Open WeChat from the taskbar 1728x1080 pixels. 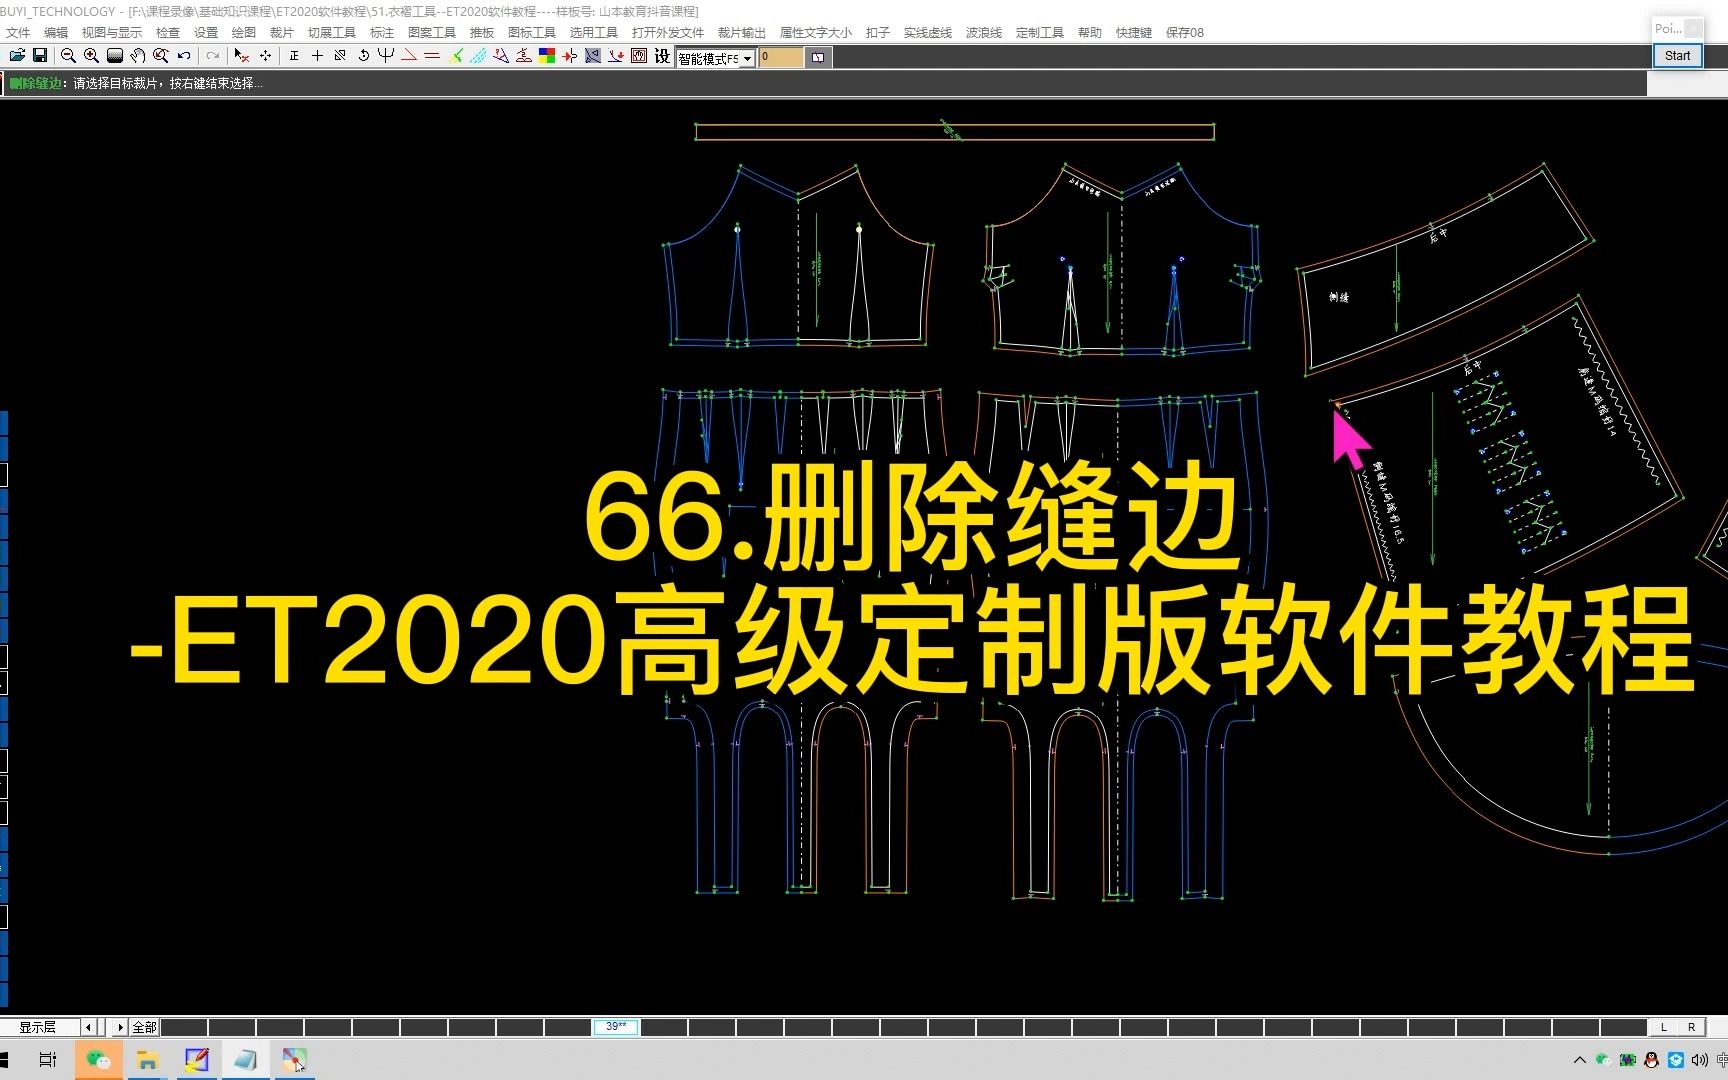pos(98,1060)
